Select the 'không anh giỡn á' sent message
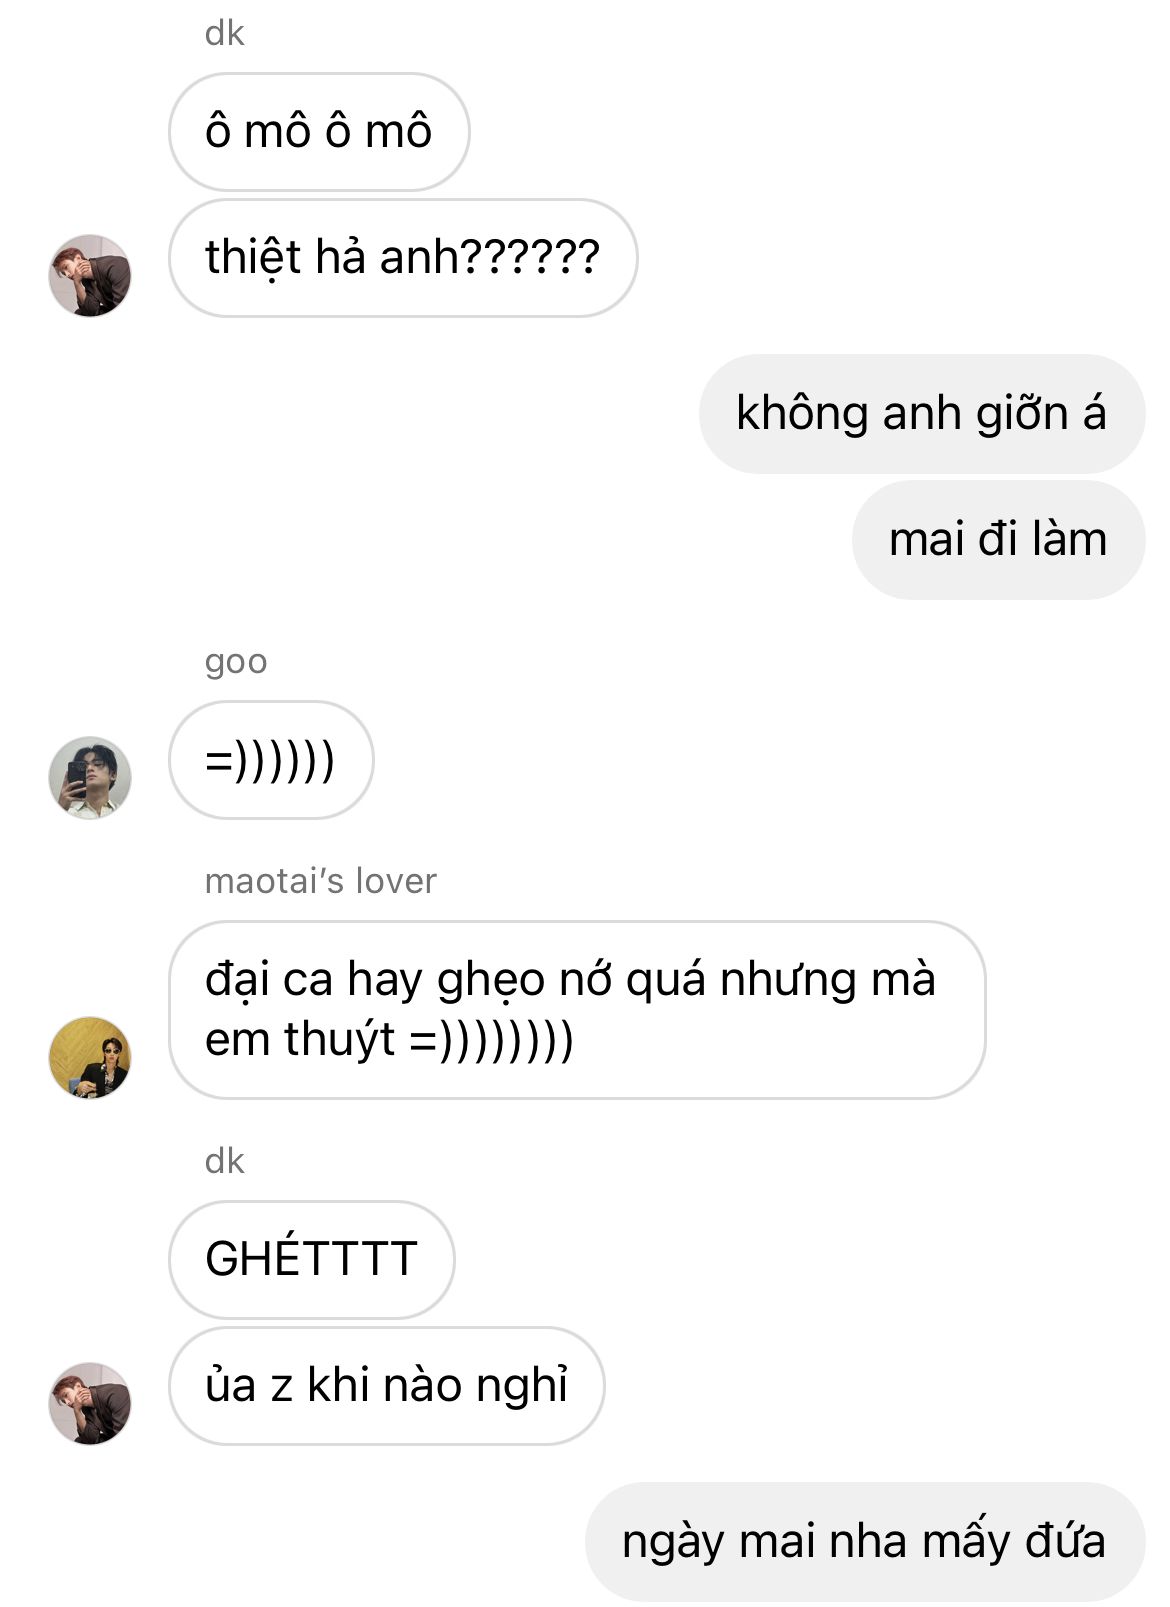 pos(921,414)
